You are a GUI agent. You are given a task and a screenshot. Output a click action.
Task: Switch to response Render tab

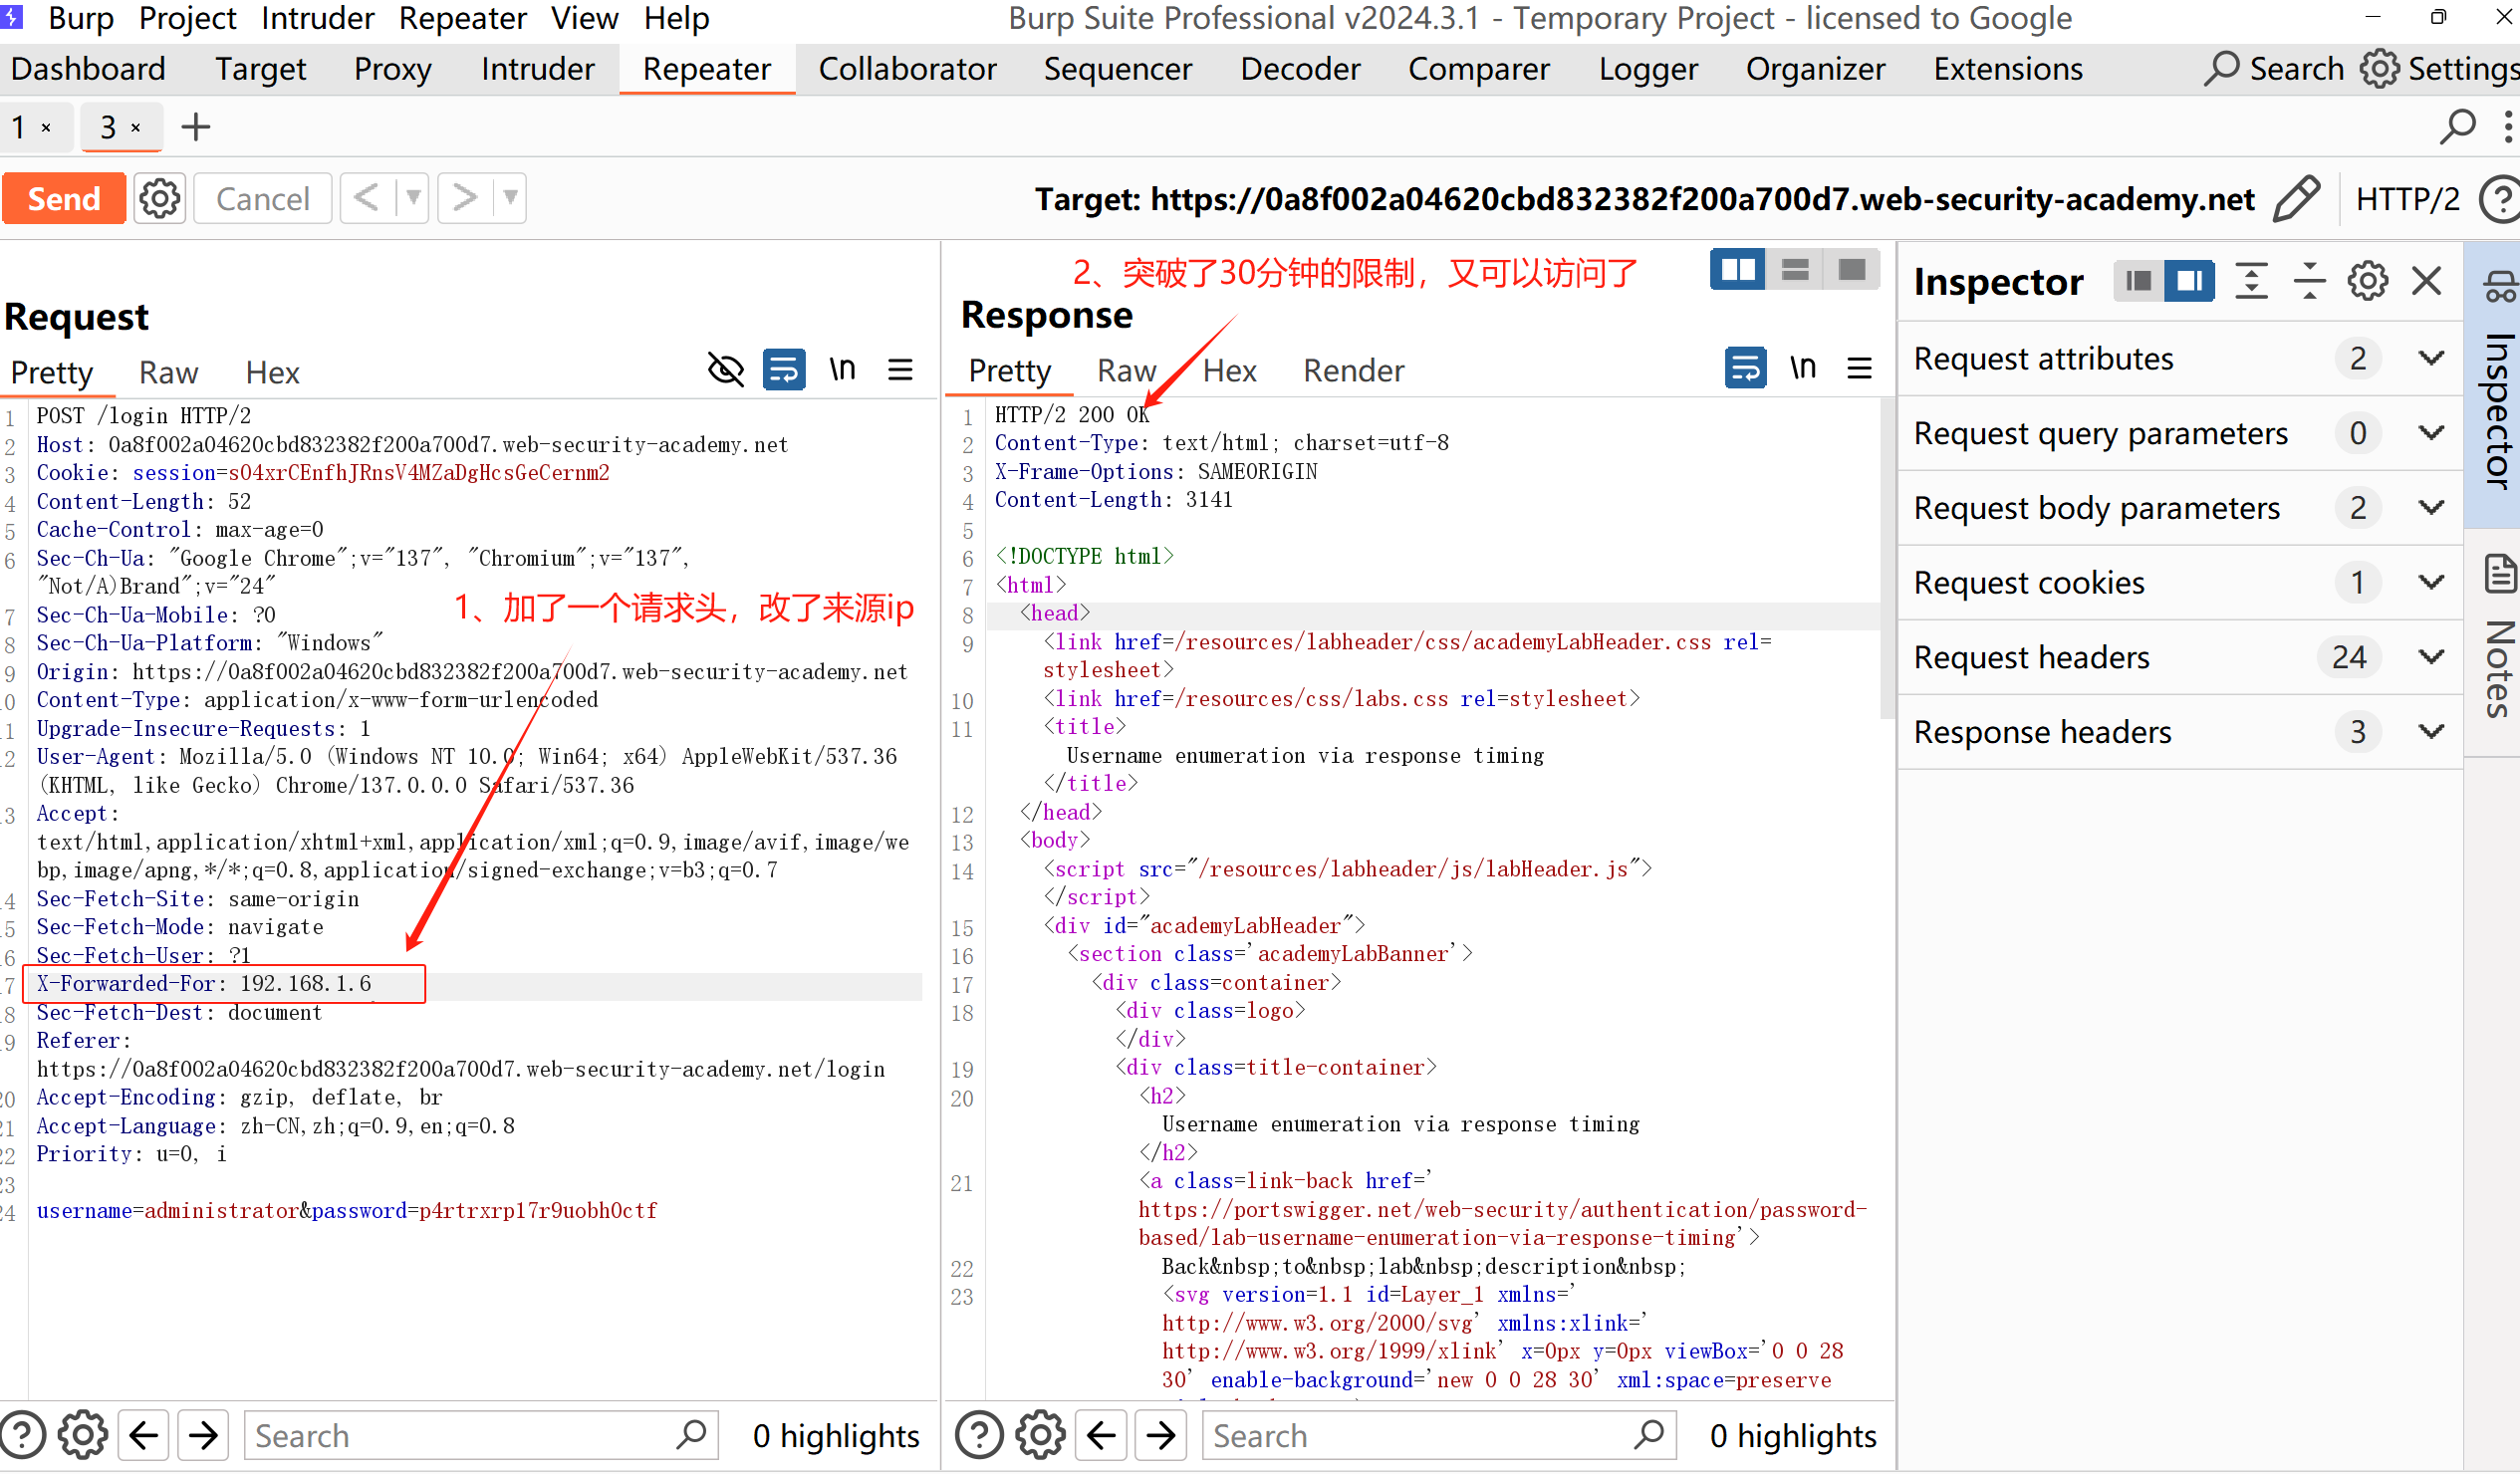pos(1353,371)
